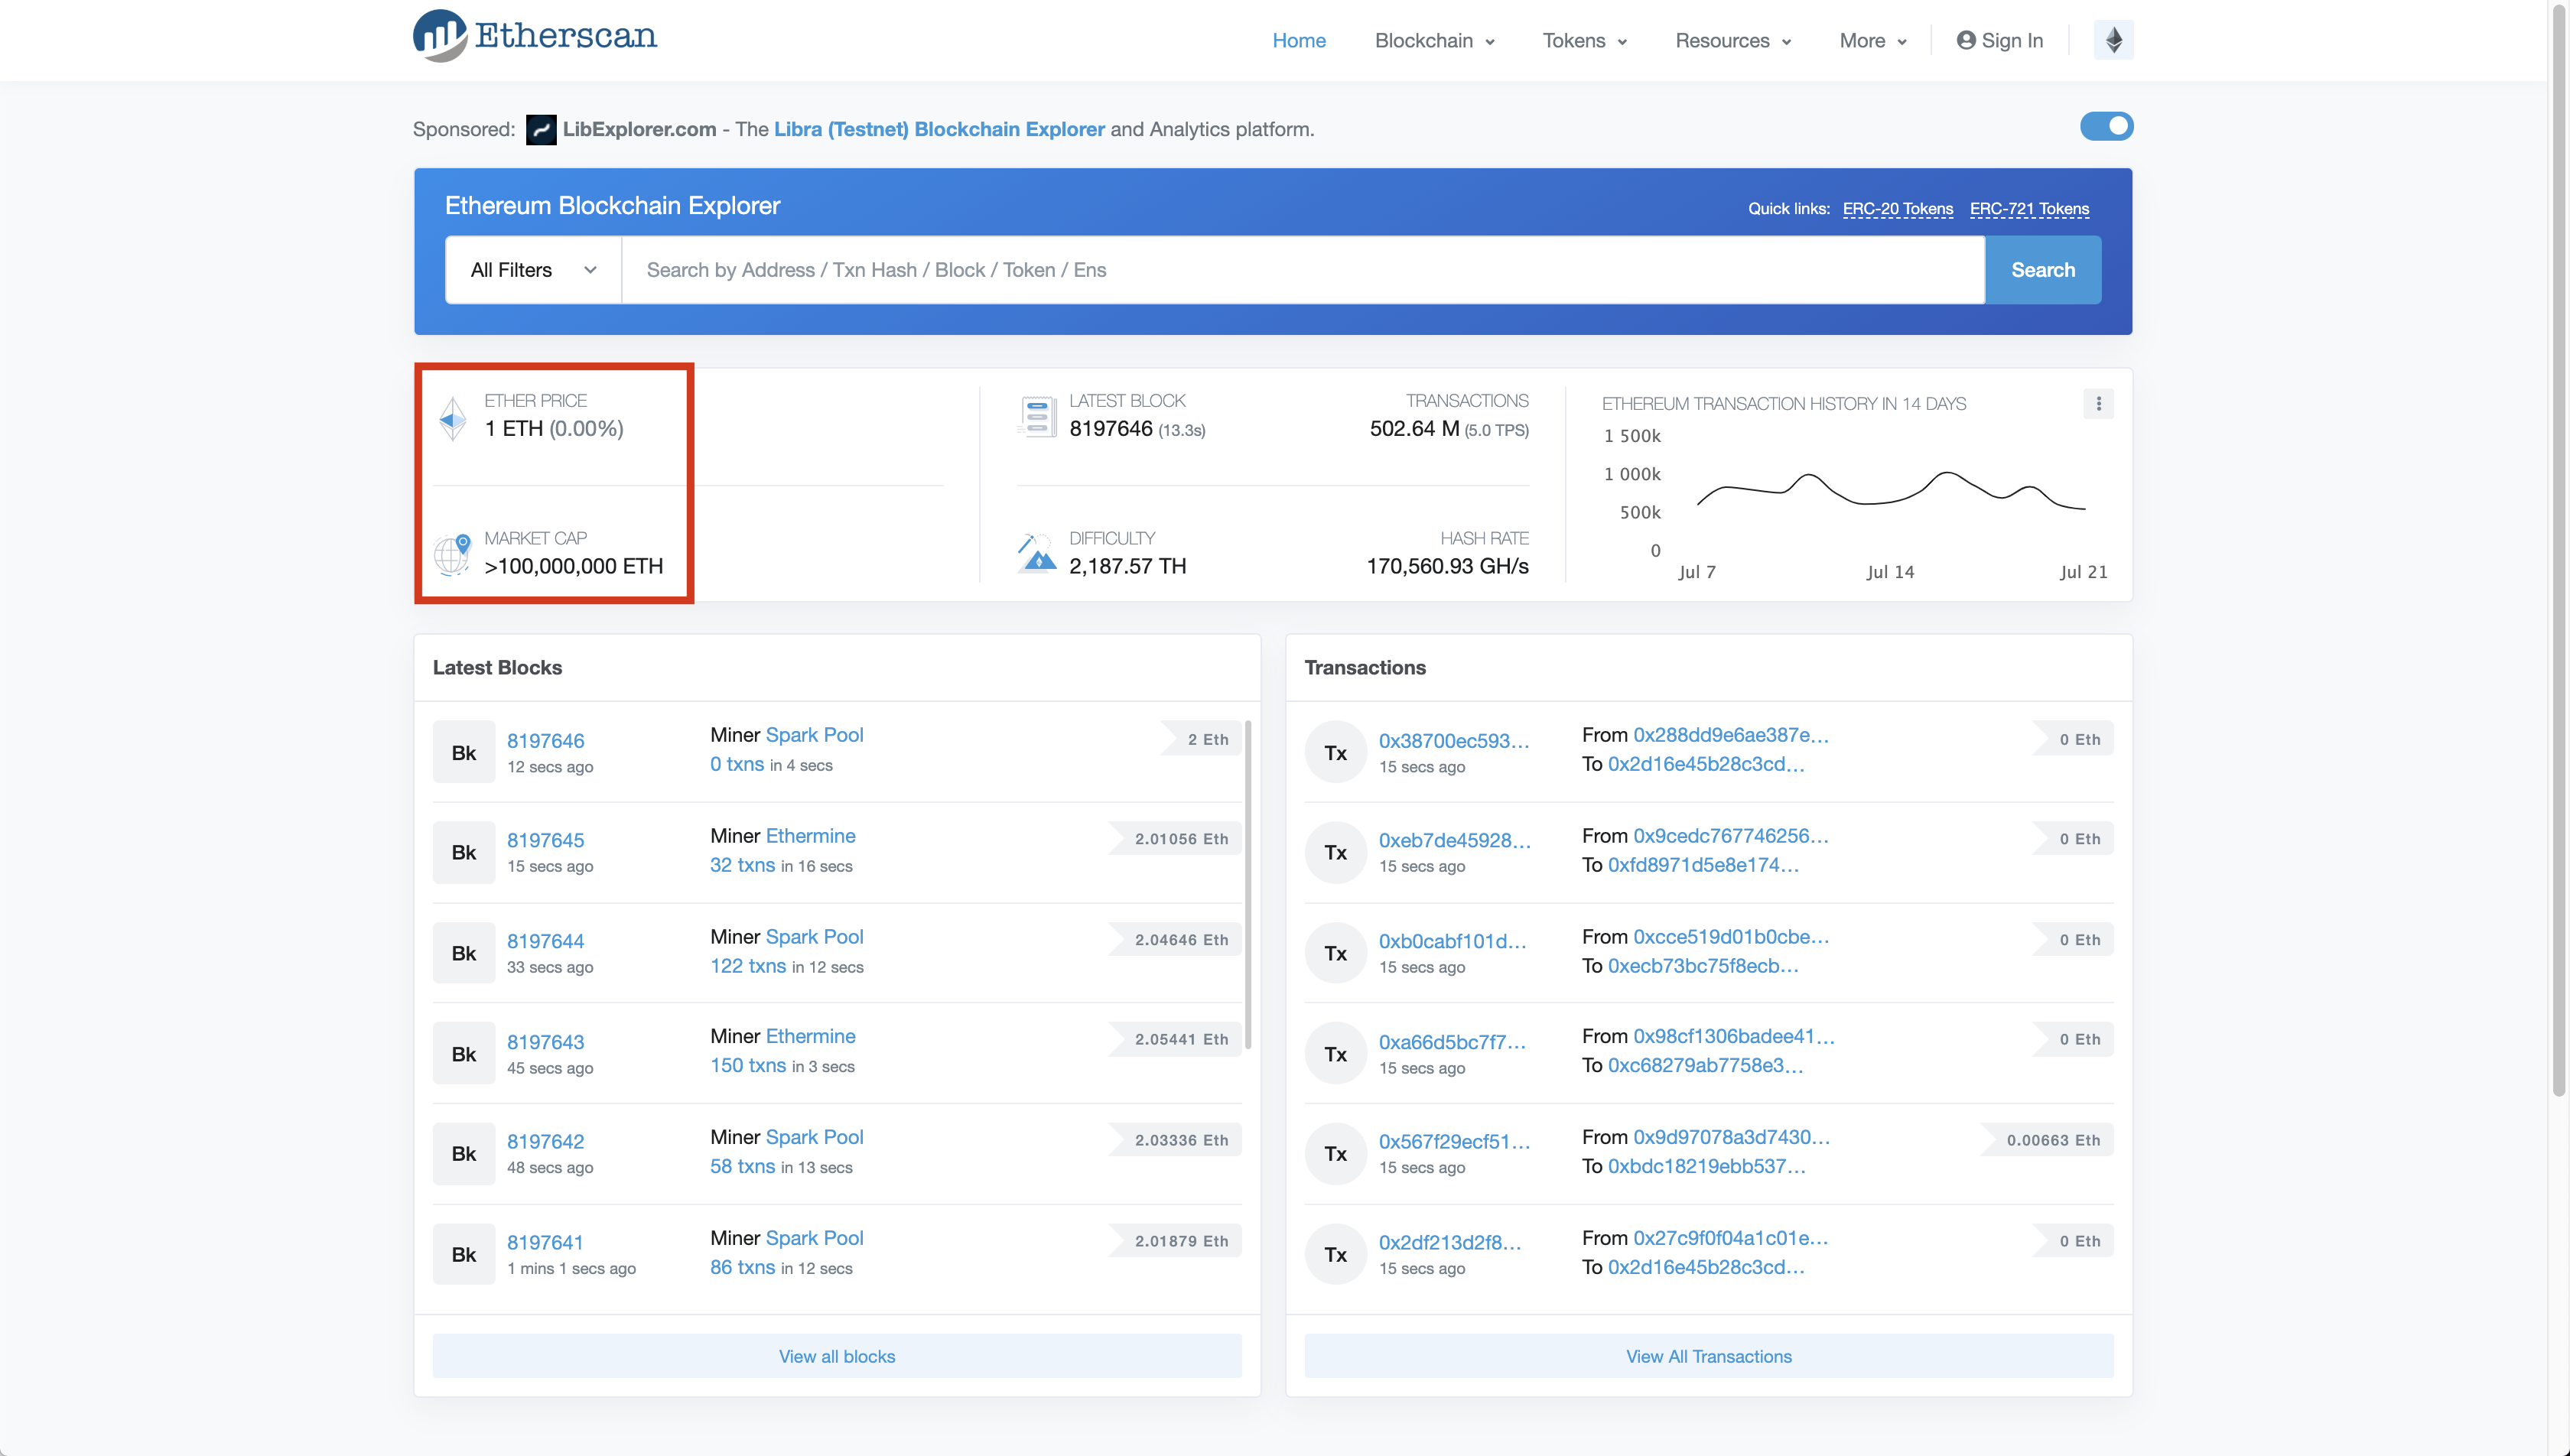Open ERC-20 Tokens quick link
The image size is (2570, 1456).
point(1897,209)
